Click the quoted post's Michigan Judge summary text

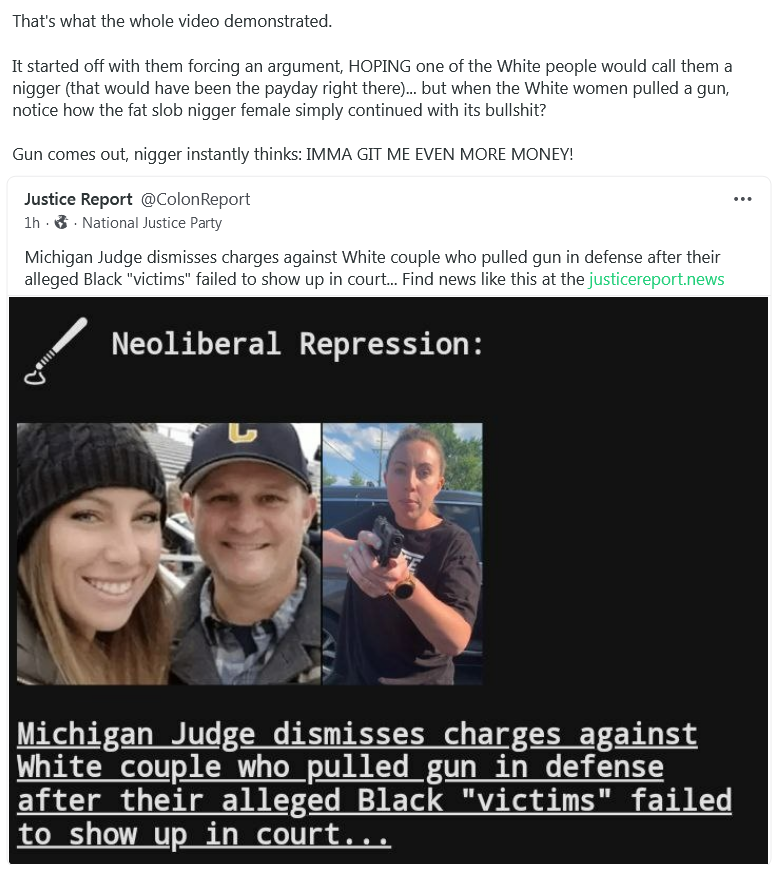(x=374, y=268)
